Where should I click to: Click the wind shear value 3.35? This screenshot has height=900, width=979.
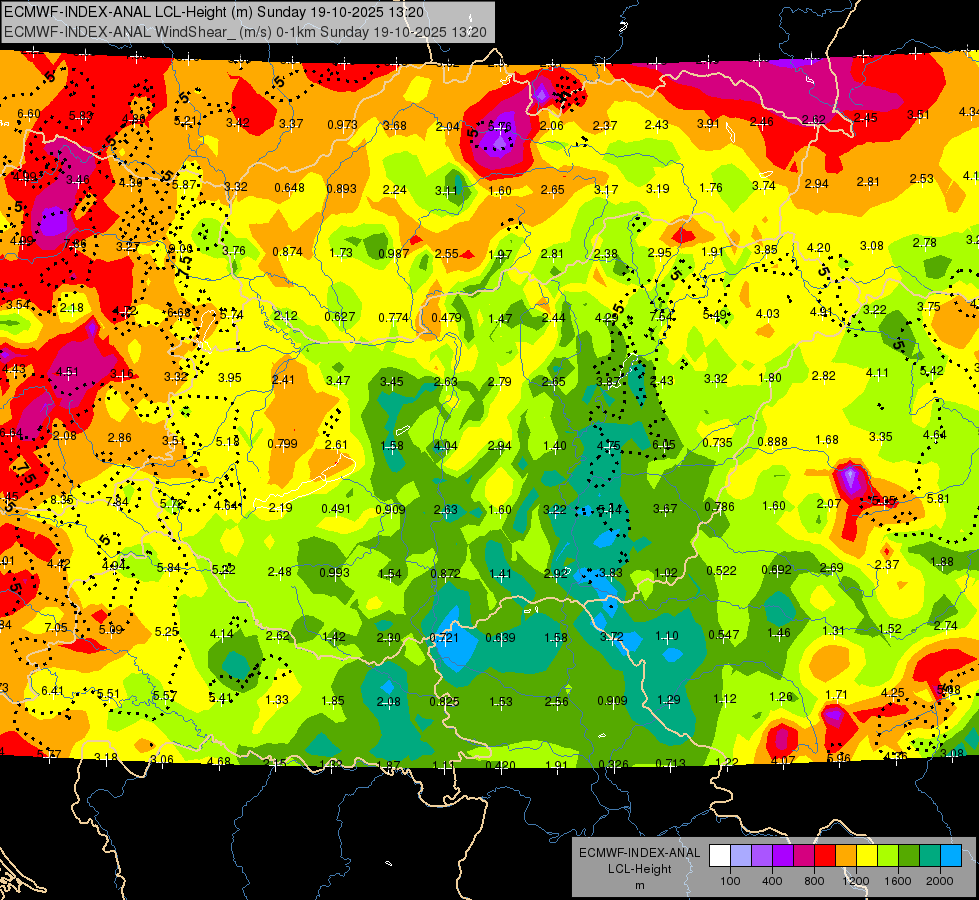880,437
